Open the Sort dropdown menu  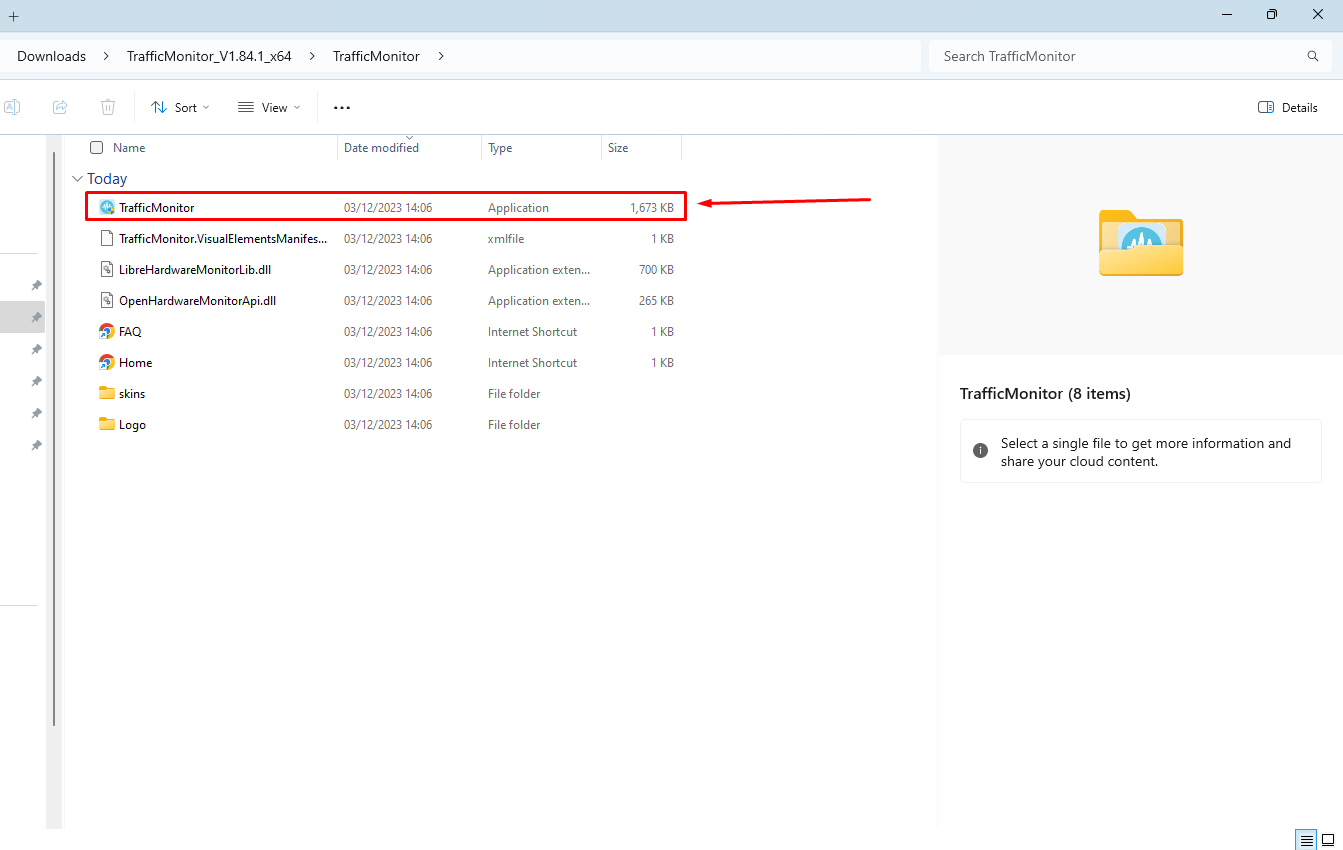click(x=180, y=107)
